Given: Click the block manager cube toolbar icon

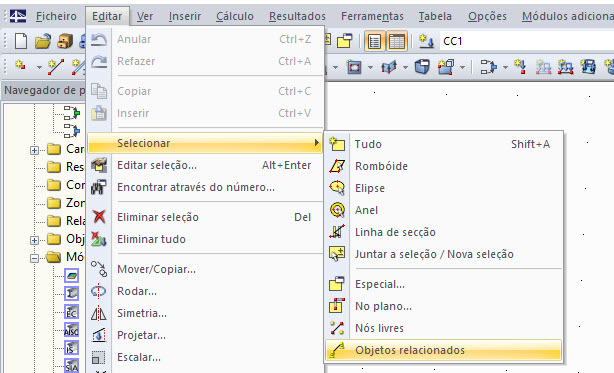Looking at the screenshot, I should point(65,41).
